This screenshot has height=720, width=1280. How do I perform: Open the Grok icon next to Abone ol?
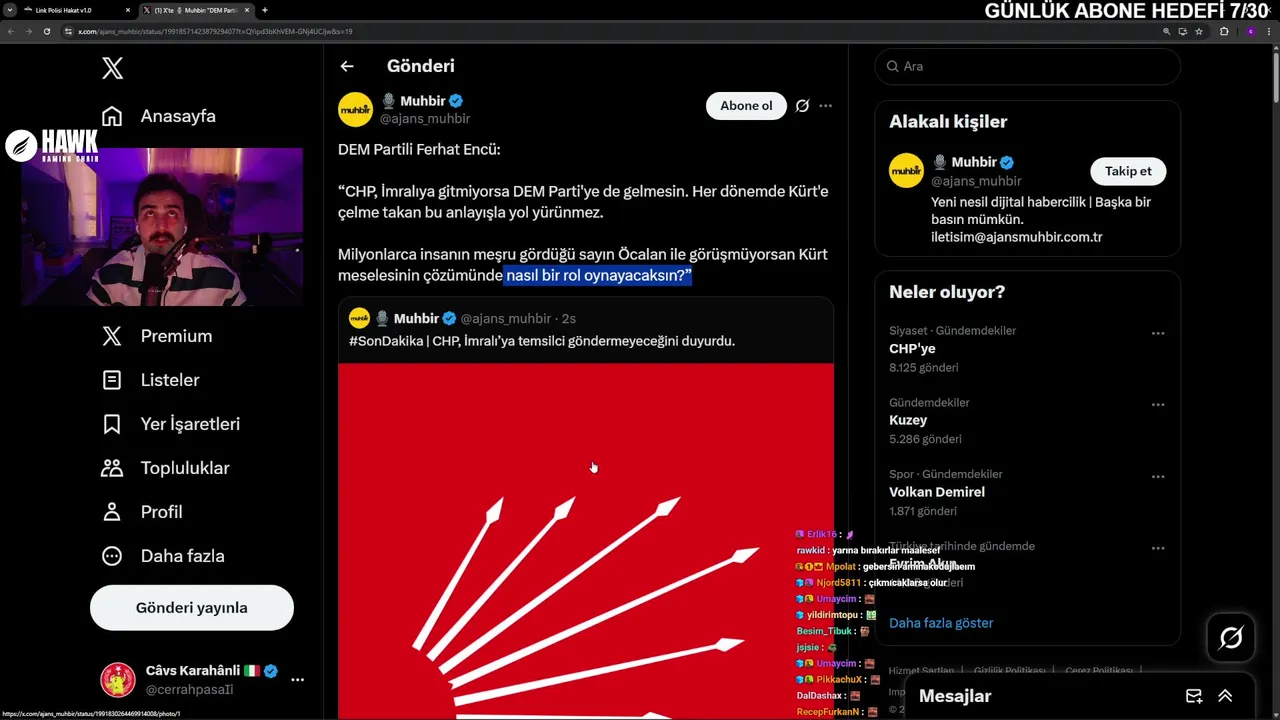(x=802, y=106)
